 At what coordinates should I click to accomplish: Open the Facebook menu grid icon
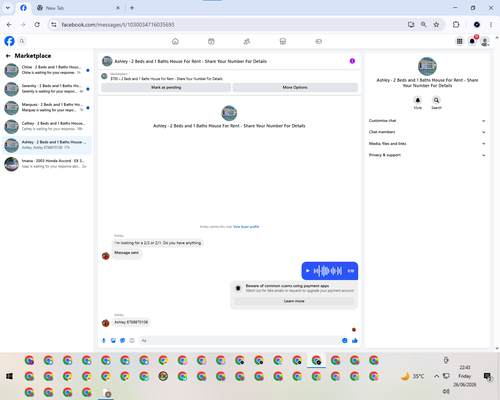tap(459, 41)
